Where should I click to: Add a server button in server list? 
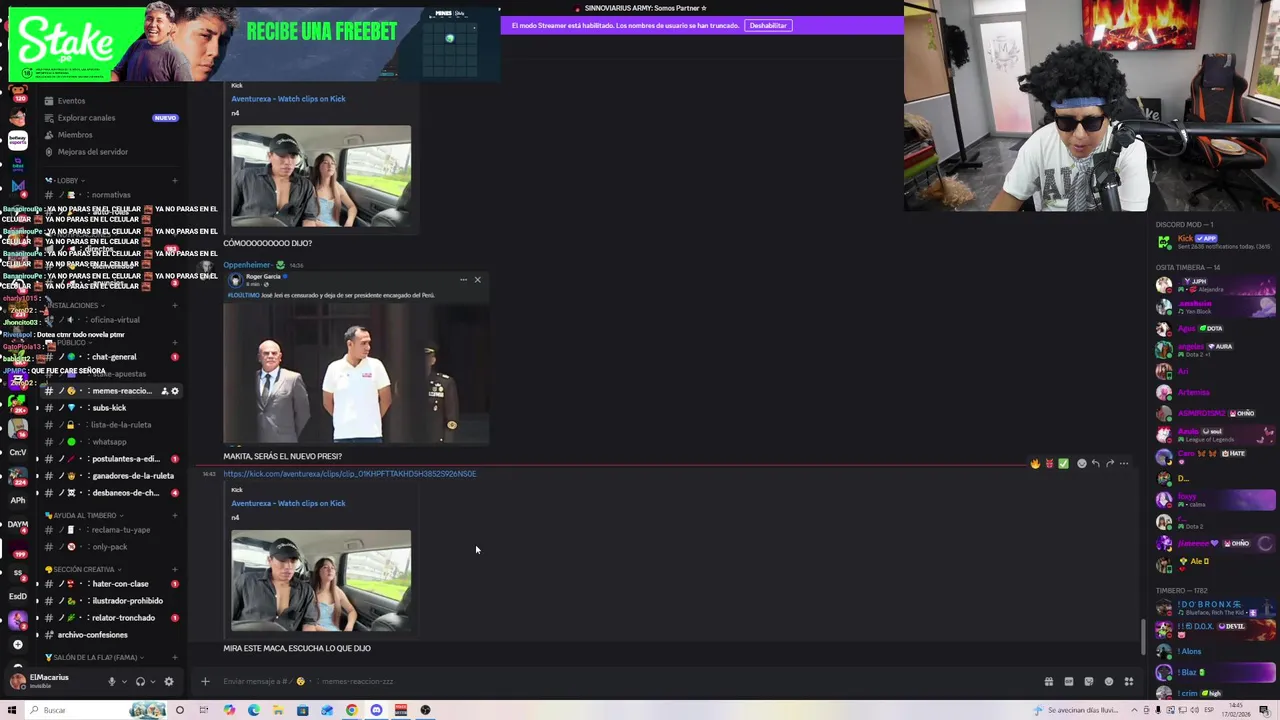pyautogui.click(x=18, y=645)
